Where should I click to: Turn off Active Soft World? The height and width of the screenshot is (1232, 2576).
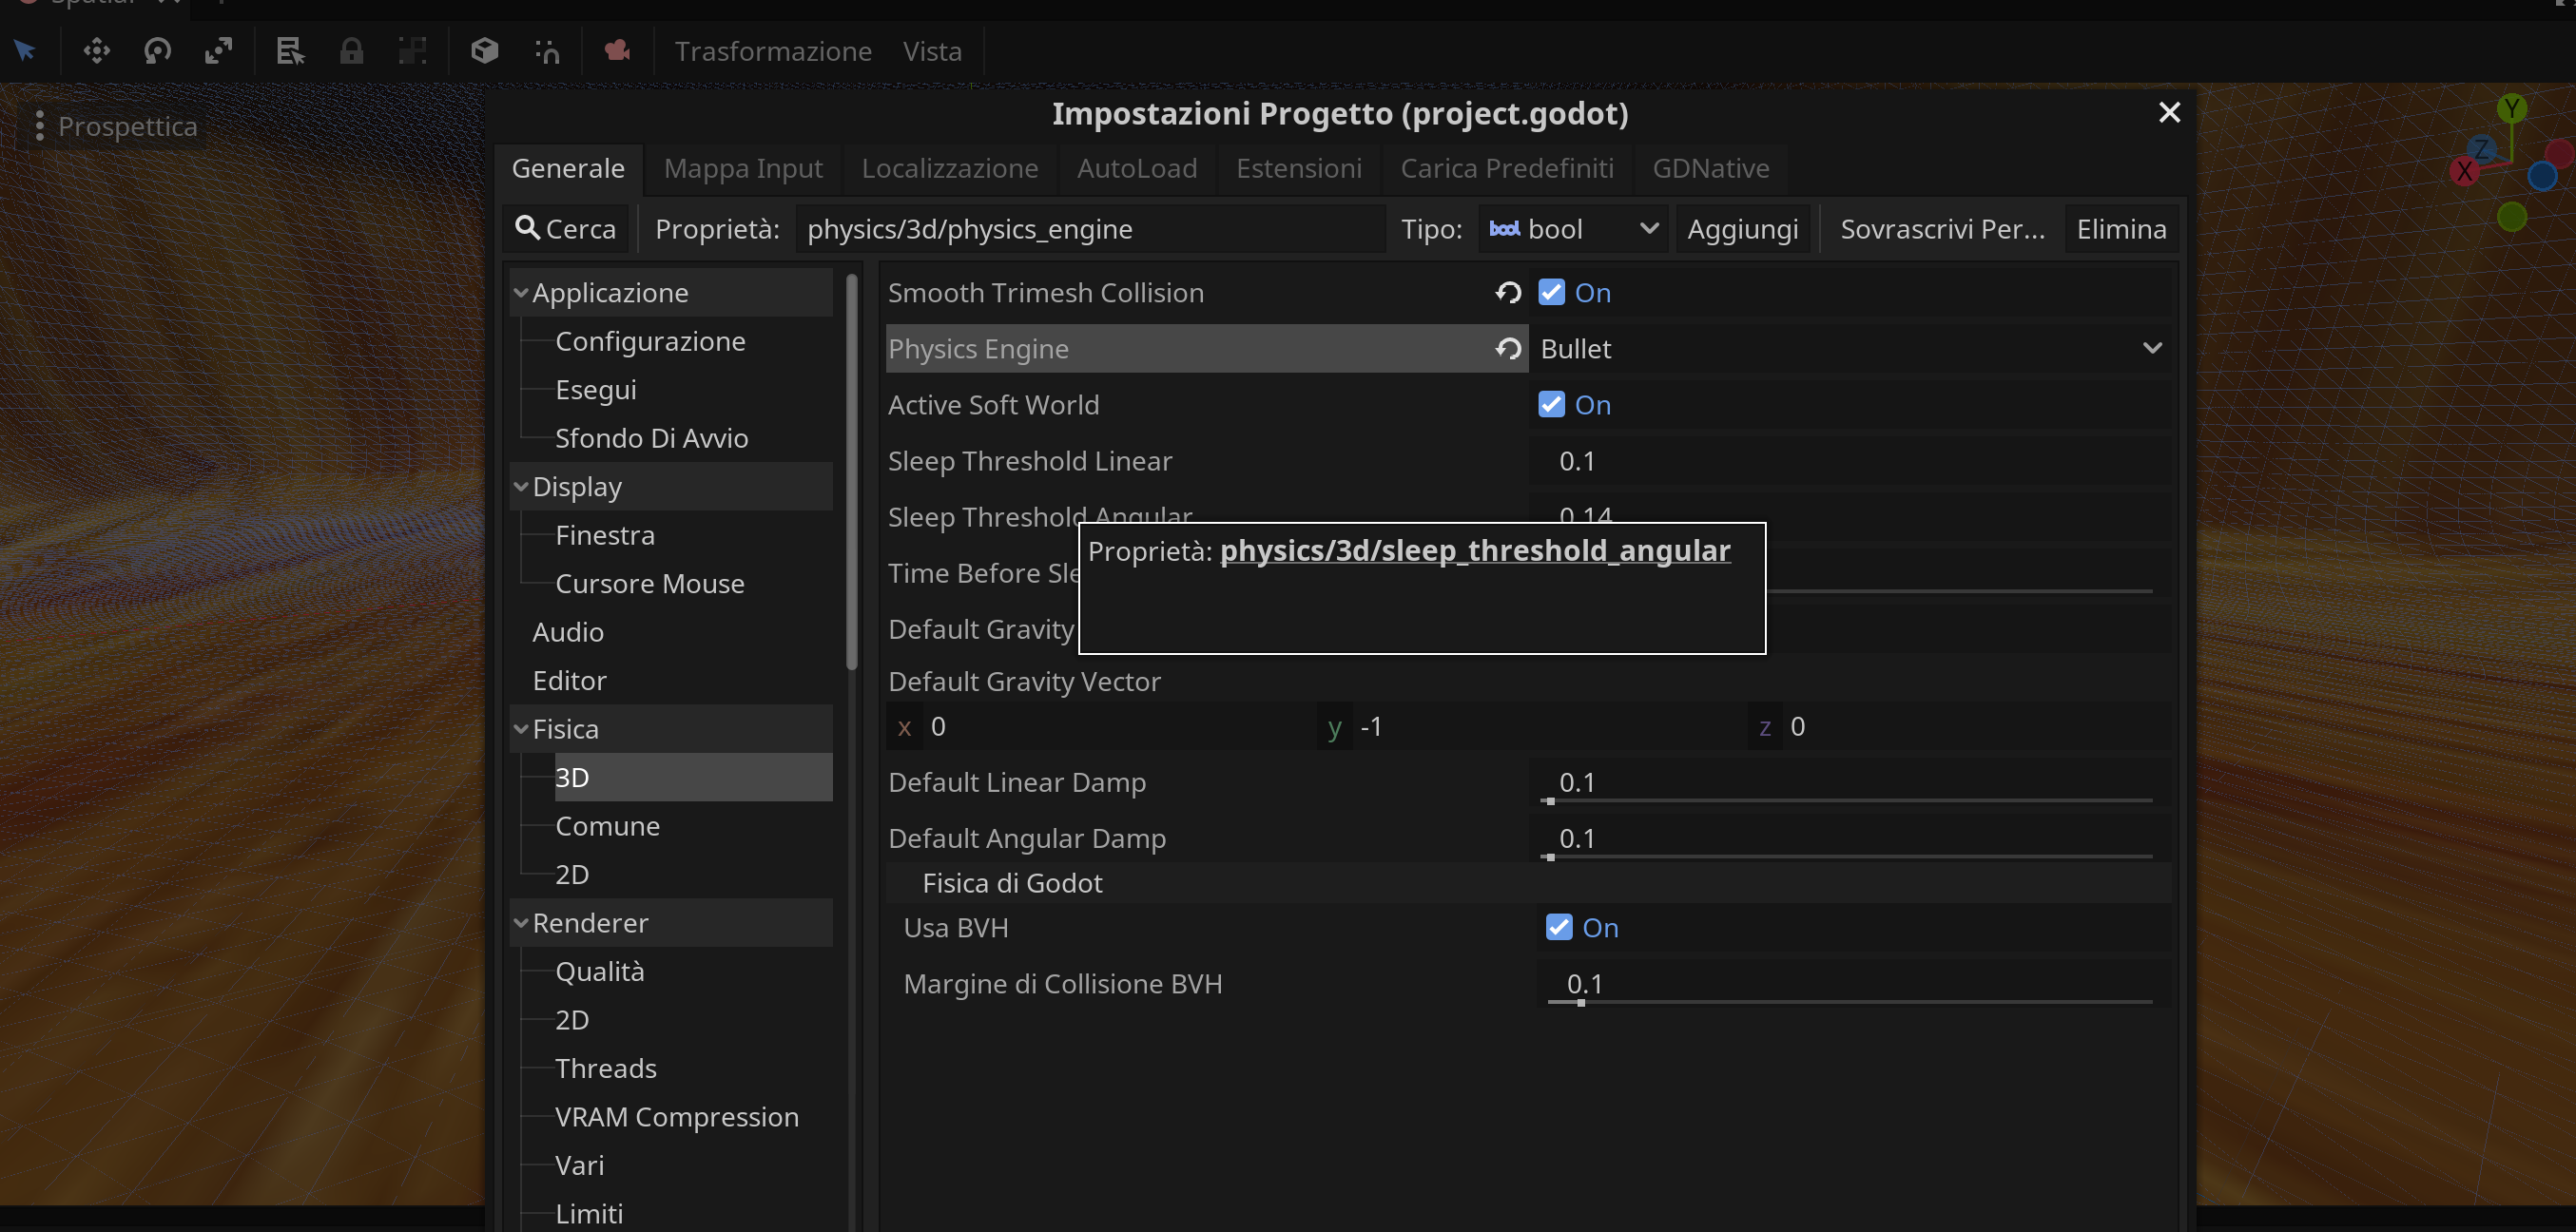pyautogui.click(x=1550, y=404)
